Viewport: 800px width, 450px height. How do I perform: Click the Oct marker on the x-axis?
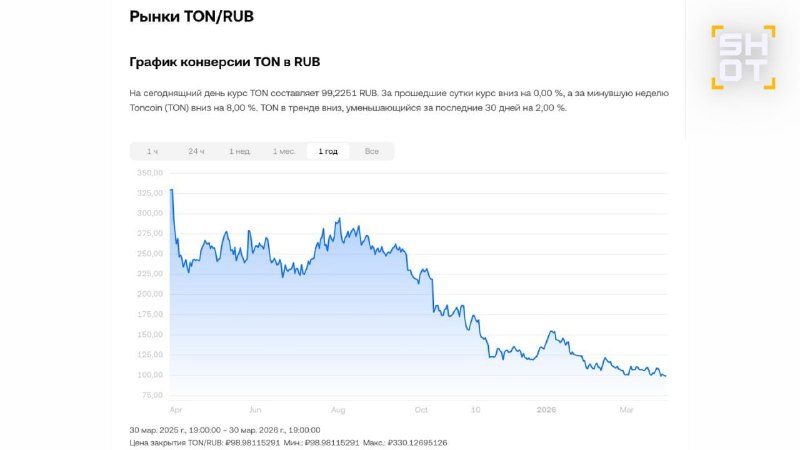tap(421, 409)
